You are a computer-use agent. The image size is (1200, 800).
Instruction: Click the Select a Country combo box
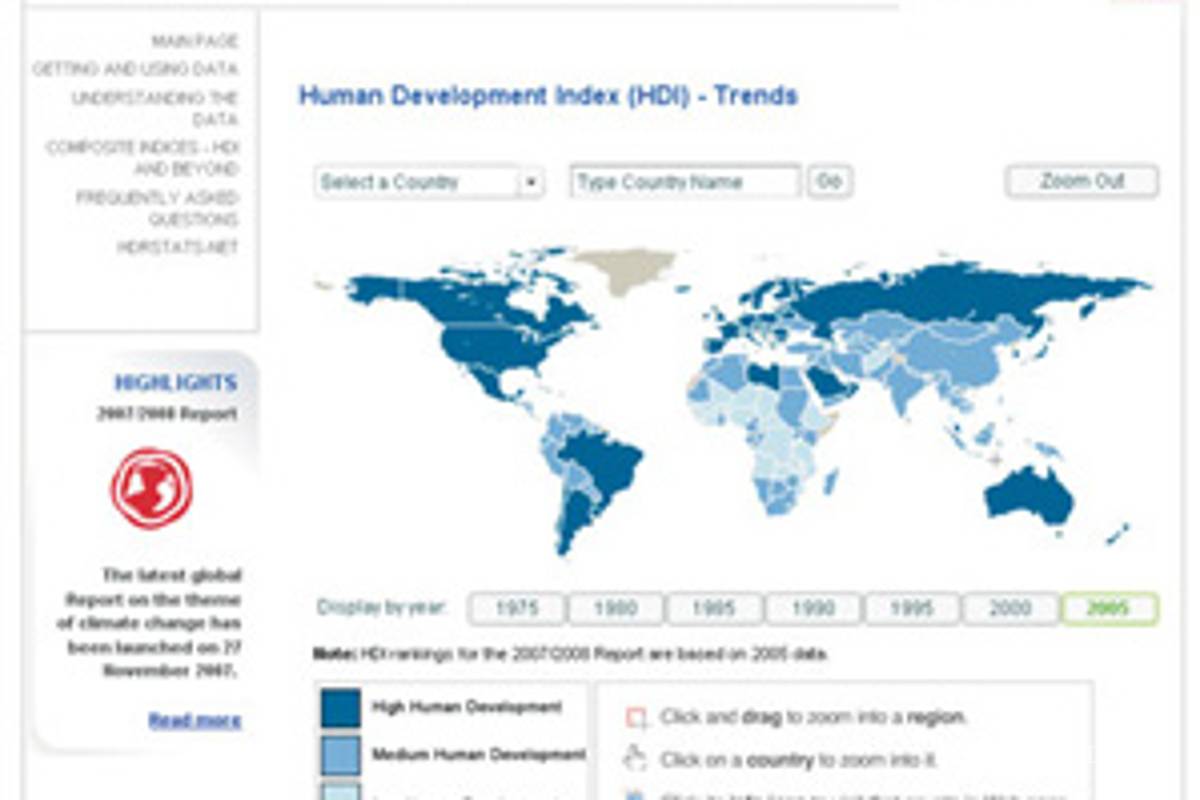click(x=417, y=183)
